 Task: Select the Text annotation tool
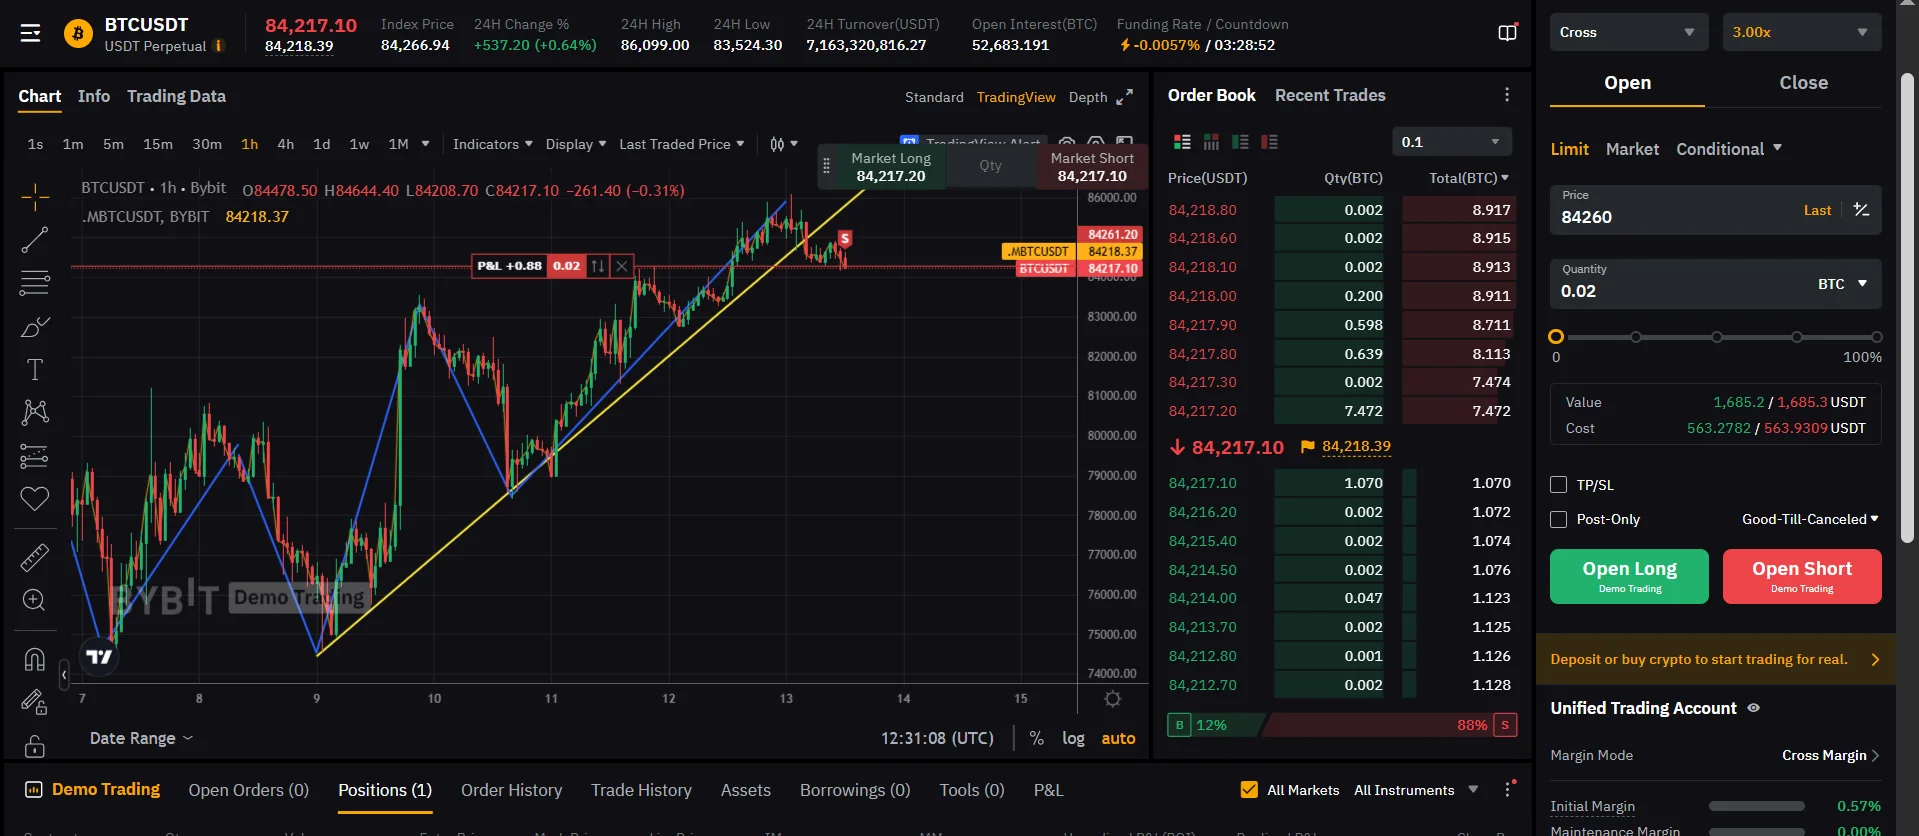click(34, 370)
